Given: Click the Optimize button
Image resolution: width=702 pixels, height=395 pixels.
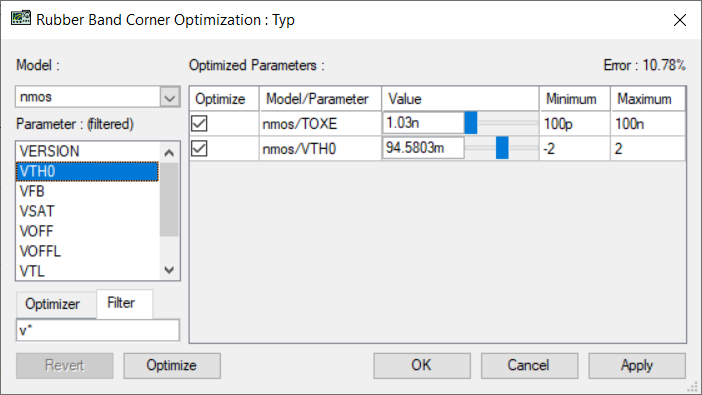Looking at the screenshot, I should coord(172,365).
